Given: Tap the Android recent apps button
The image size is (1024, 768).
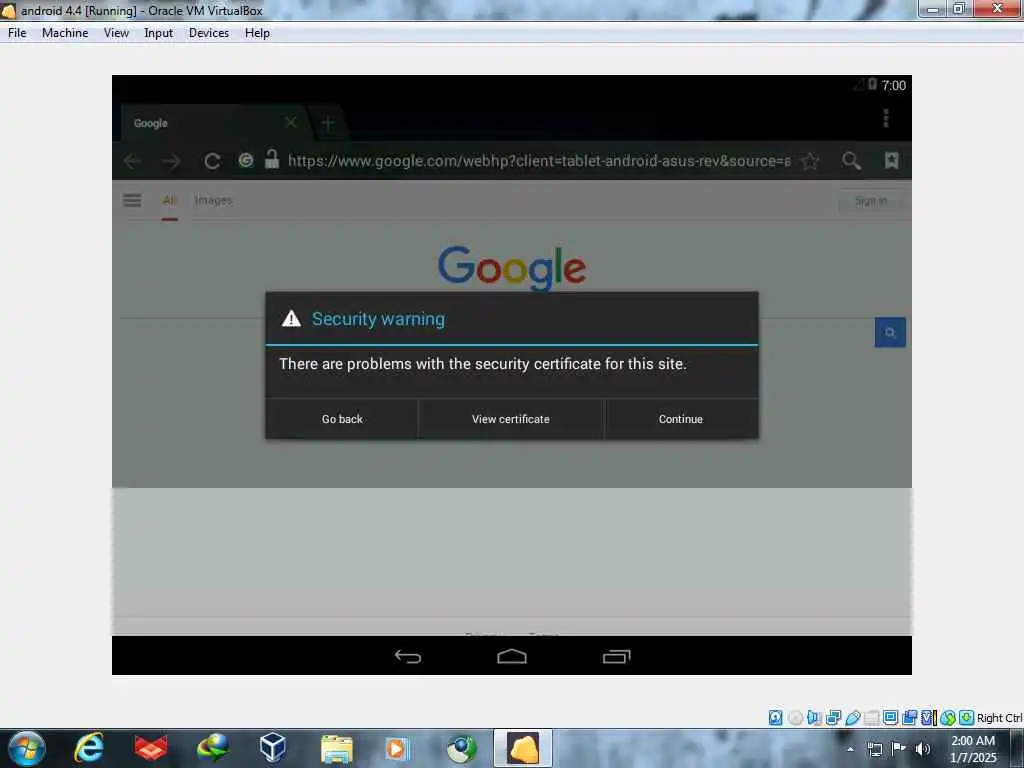Looking at the screenshot, I should 616,656.
